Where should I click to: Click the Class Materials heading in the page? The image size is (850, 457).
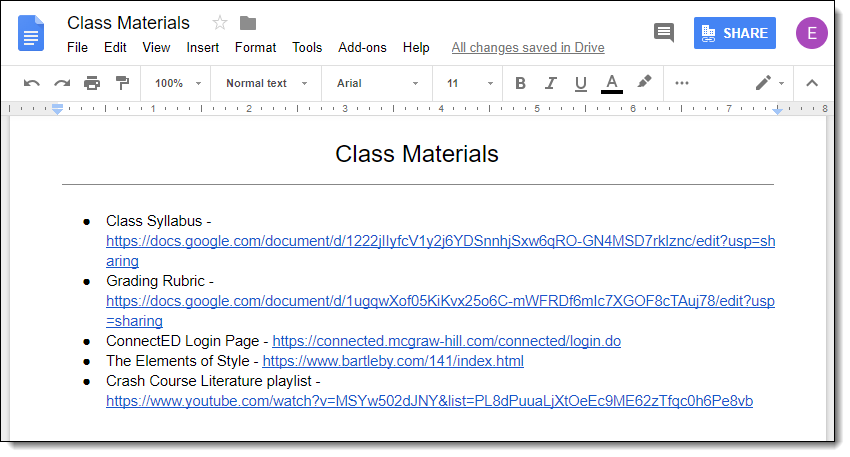pyautogui.click(x=416, y=154)
